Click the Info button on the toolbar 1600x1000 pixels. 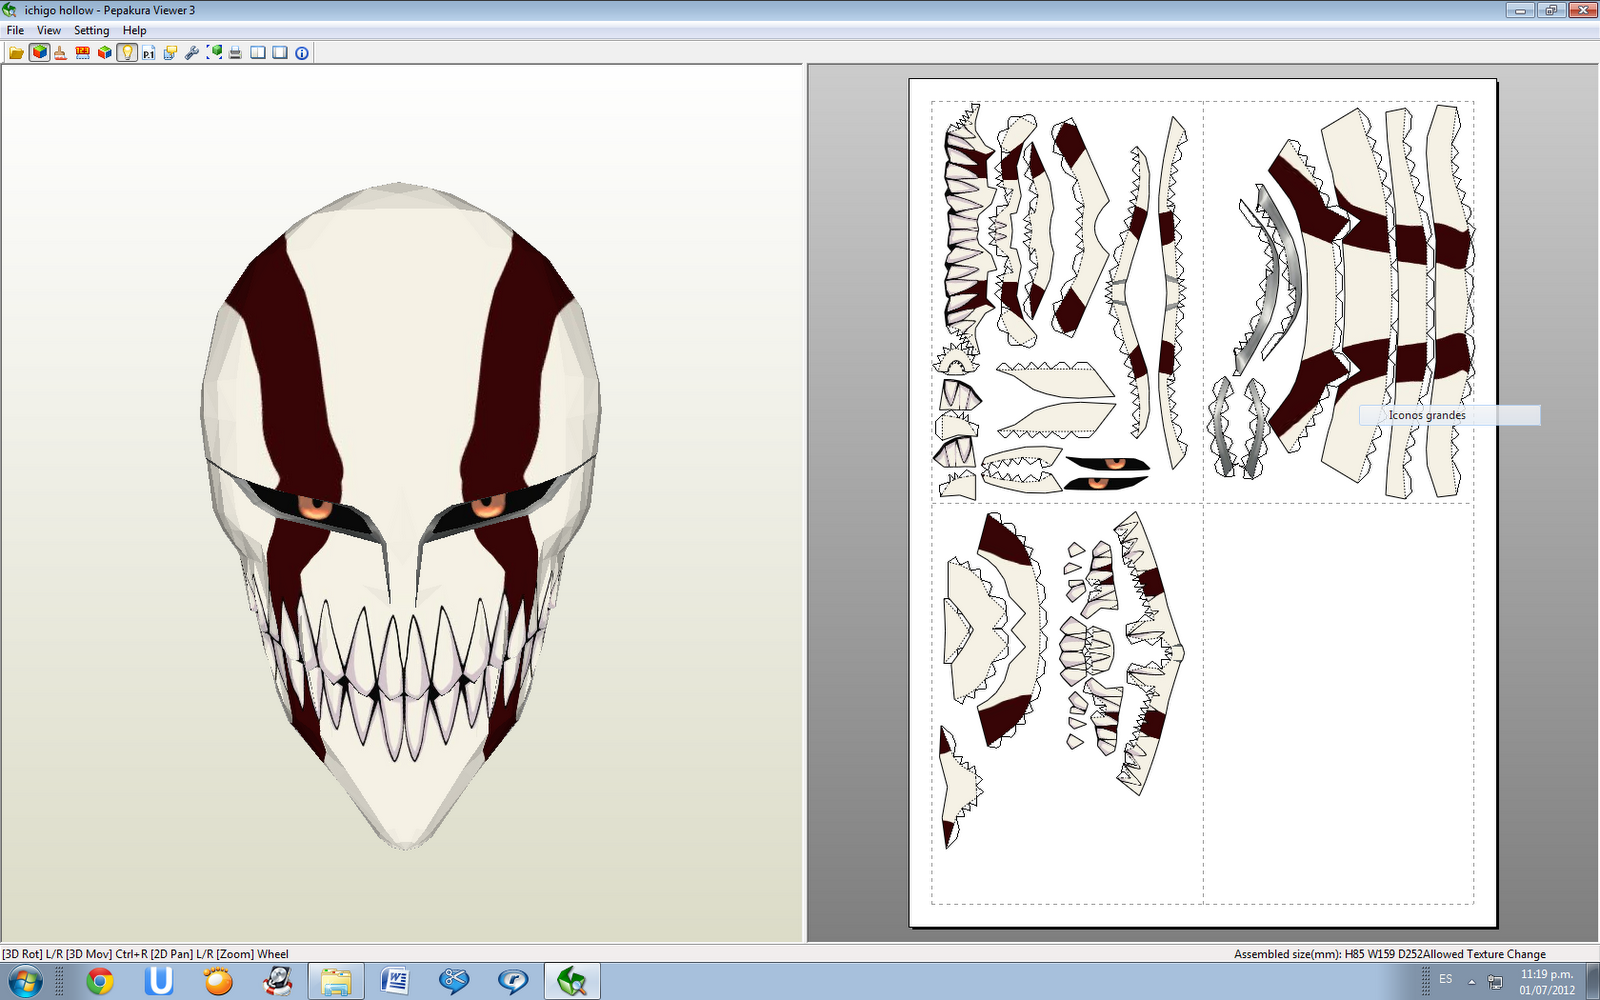click(301, 52)
